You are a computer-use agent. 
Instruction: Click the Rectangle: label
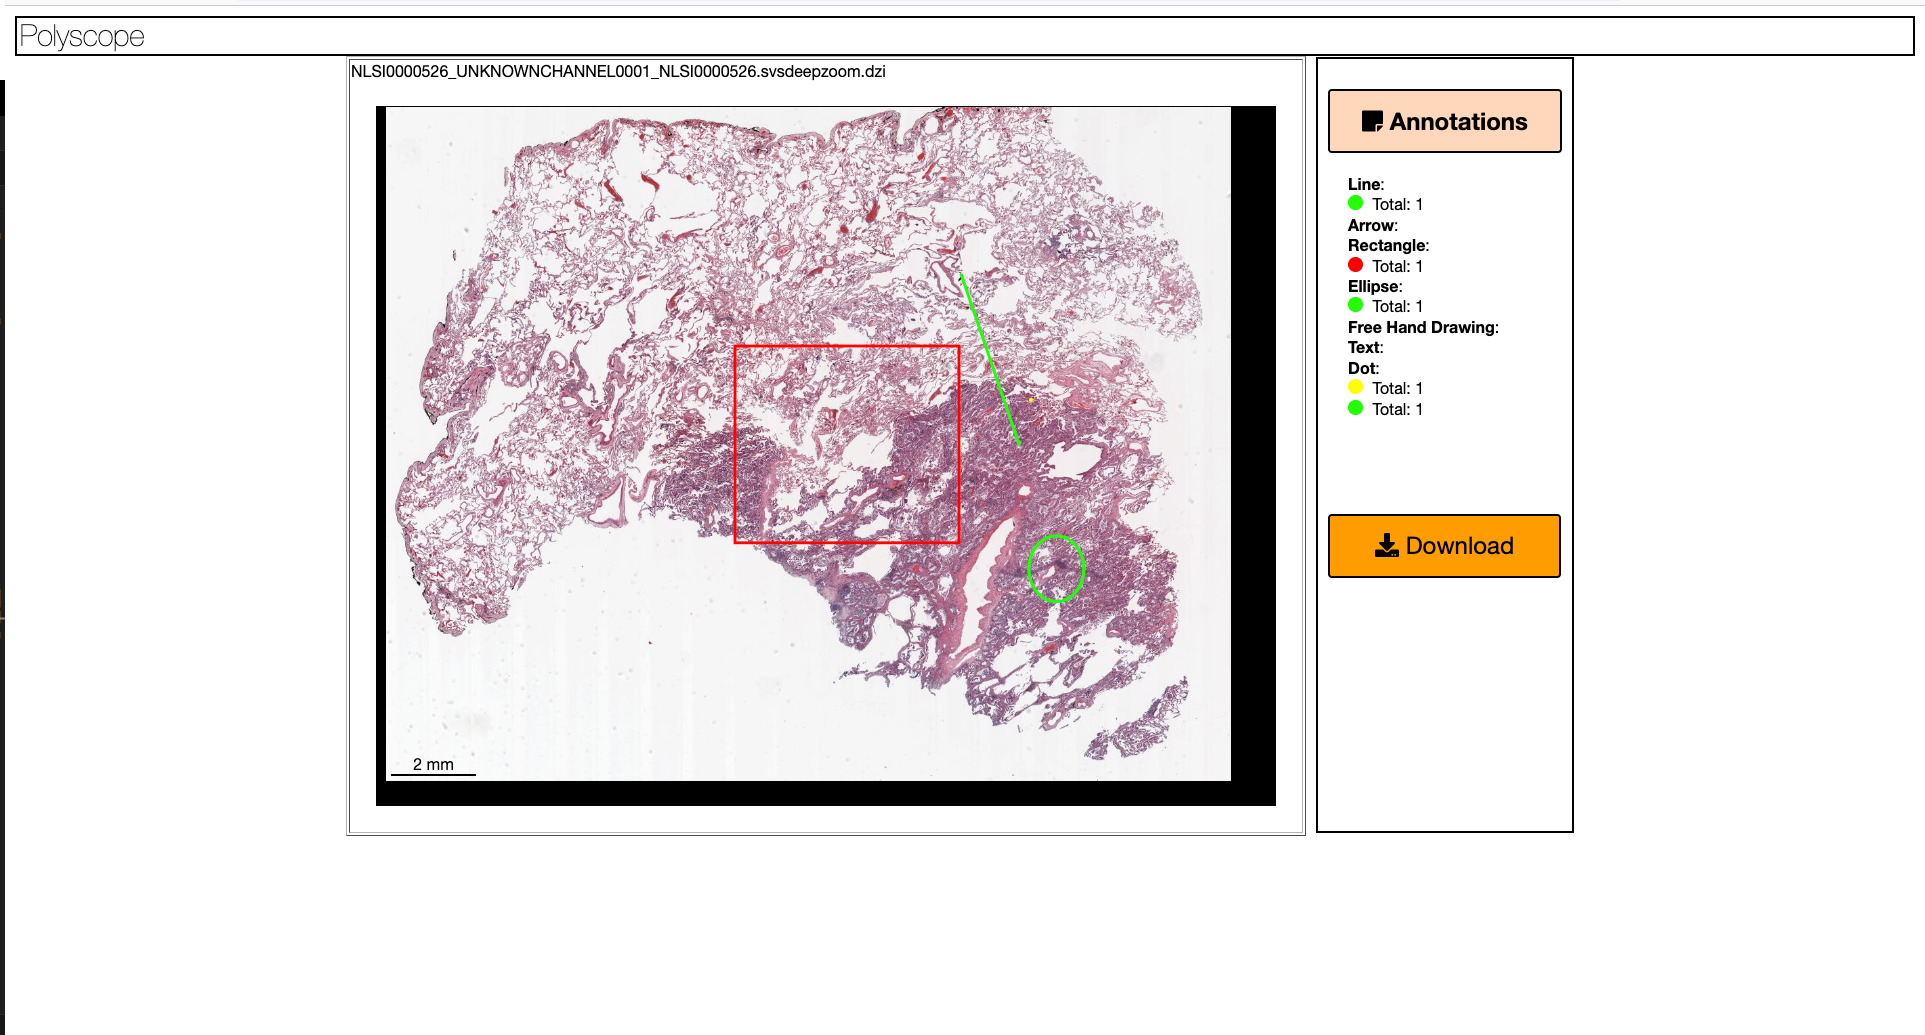(1389, 245)
